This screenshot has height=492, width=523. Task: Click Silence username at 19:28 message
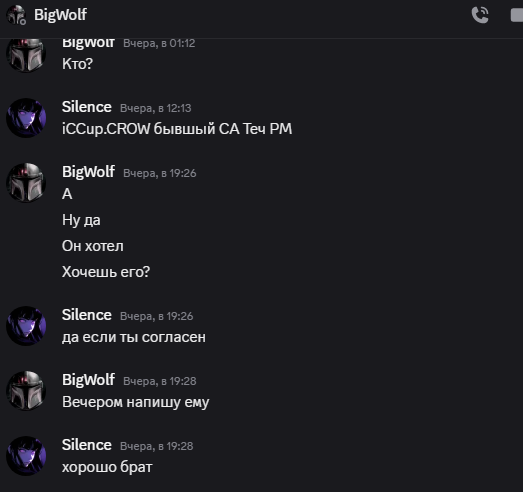click(87, 445)
